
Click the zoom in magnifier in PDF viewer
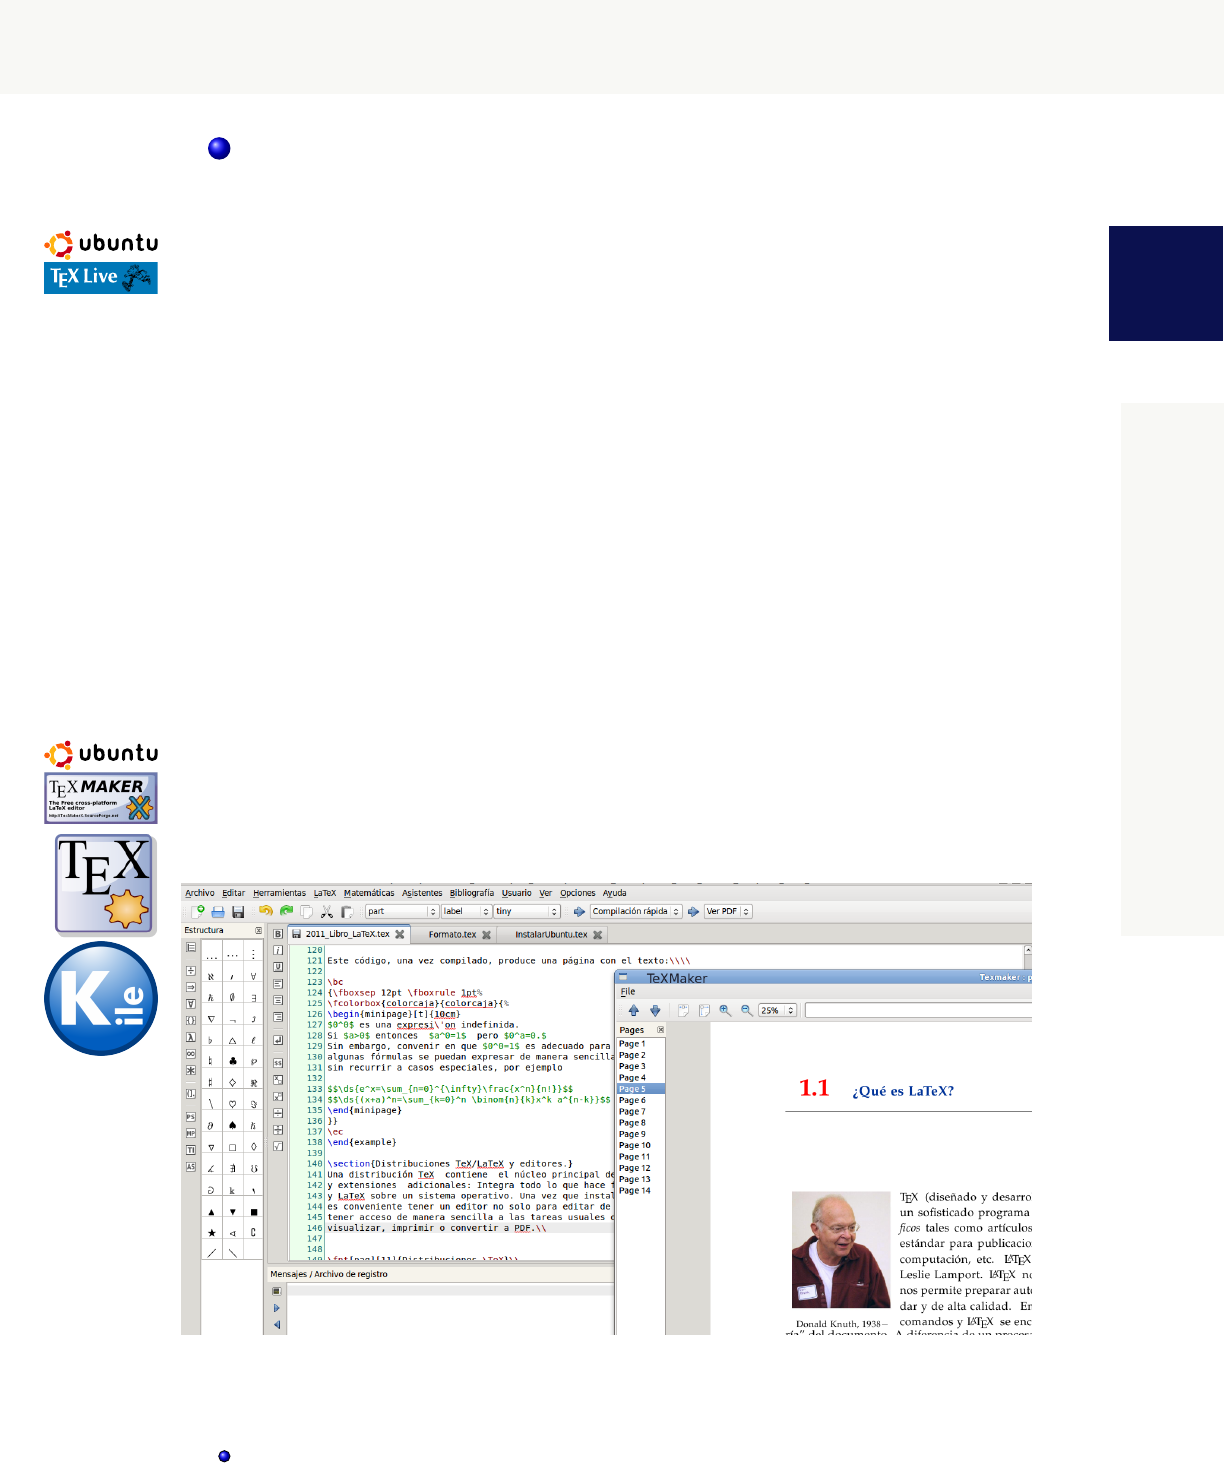[x=725, y=1010]
